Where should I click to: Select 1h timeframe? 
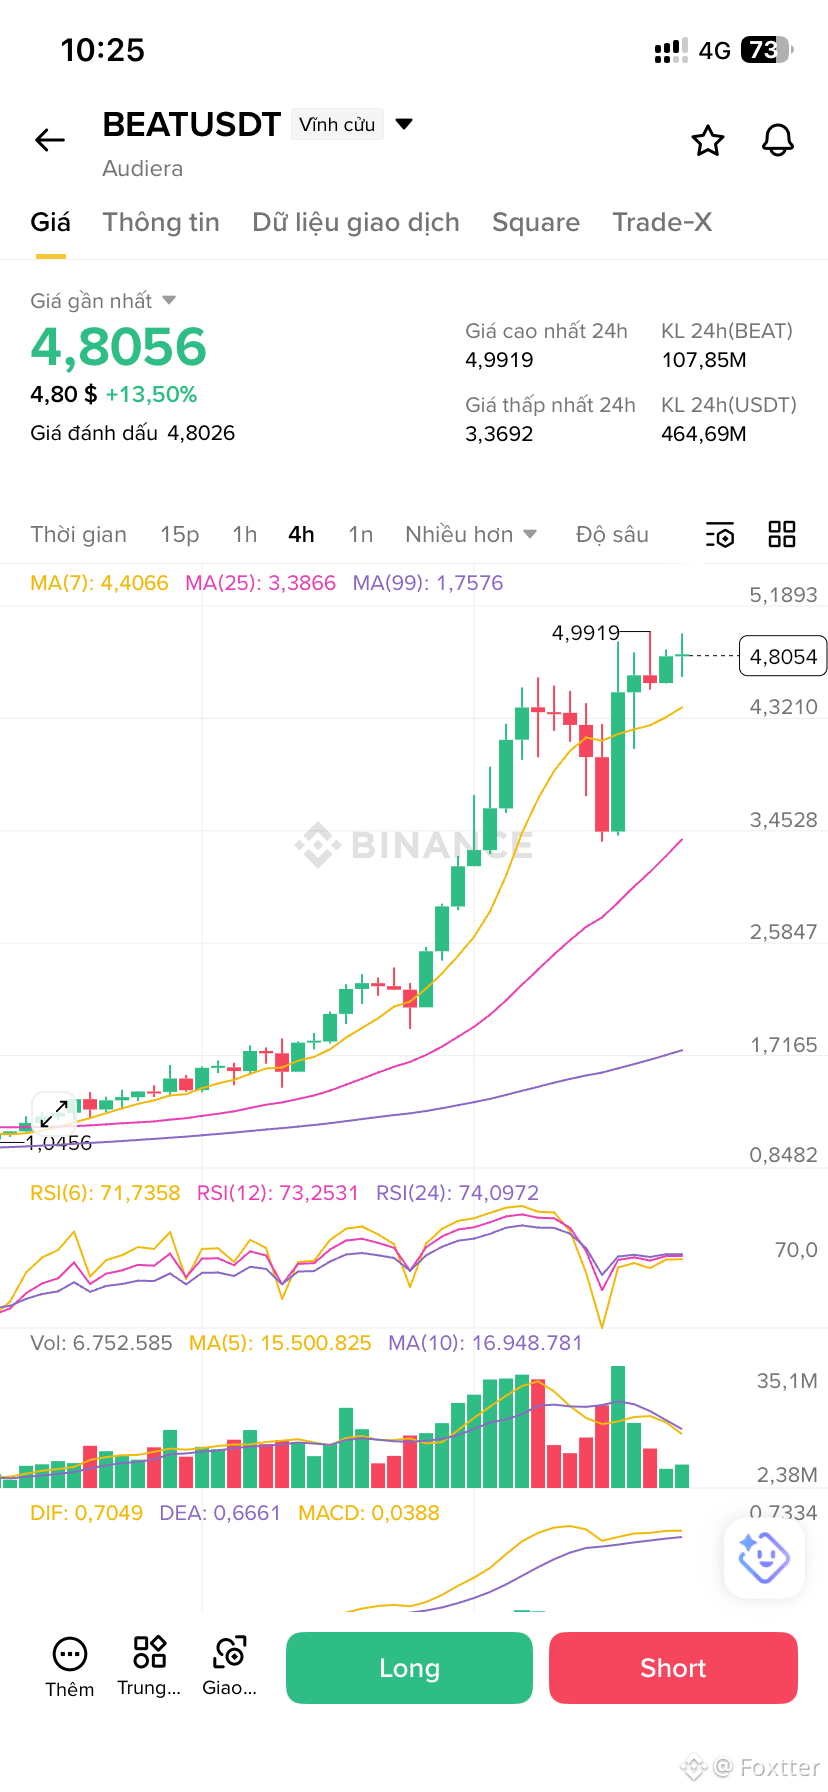pos(245,535)
